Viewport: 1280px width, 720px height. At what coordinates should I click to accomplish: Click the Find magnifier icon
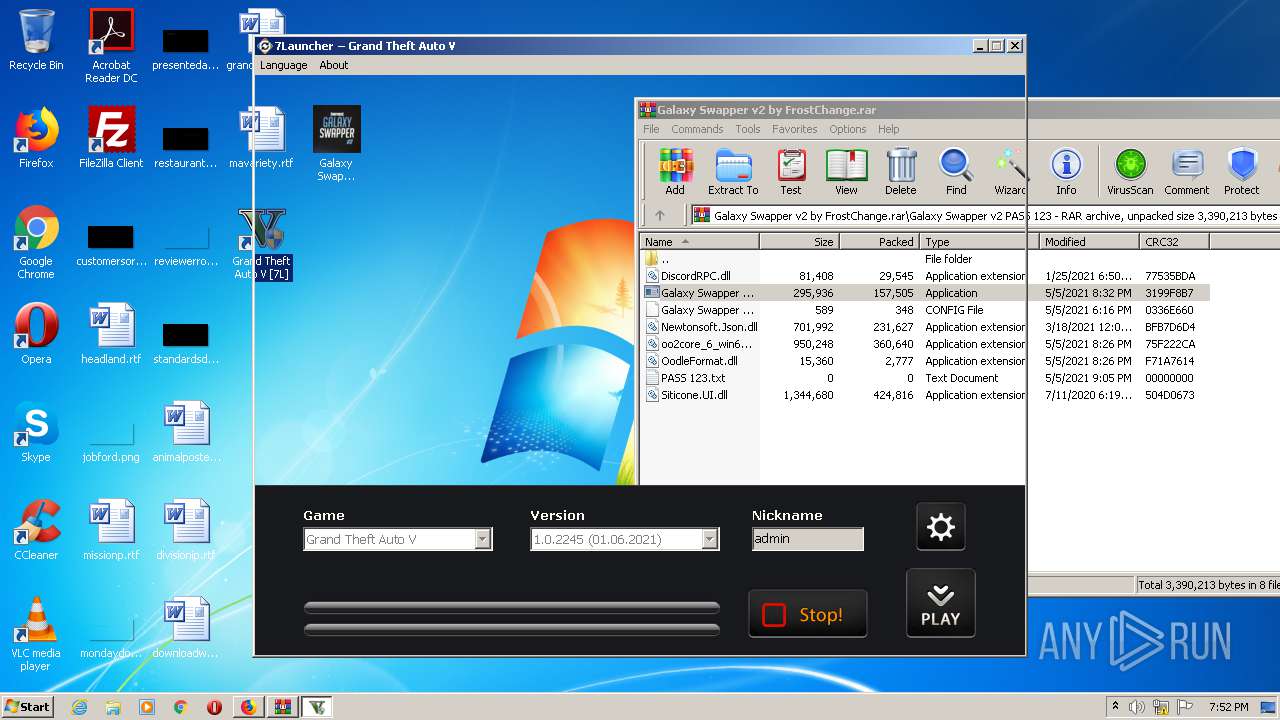pyautogui.click(x=956, y=171)
